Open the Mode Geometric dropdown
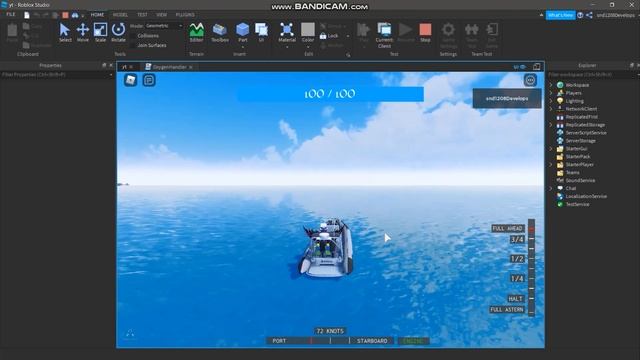 pyautogui.click(x=164, y=26)
